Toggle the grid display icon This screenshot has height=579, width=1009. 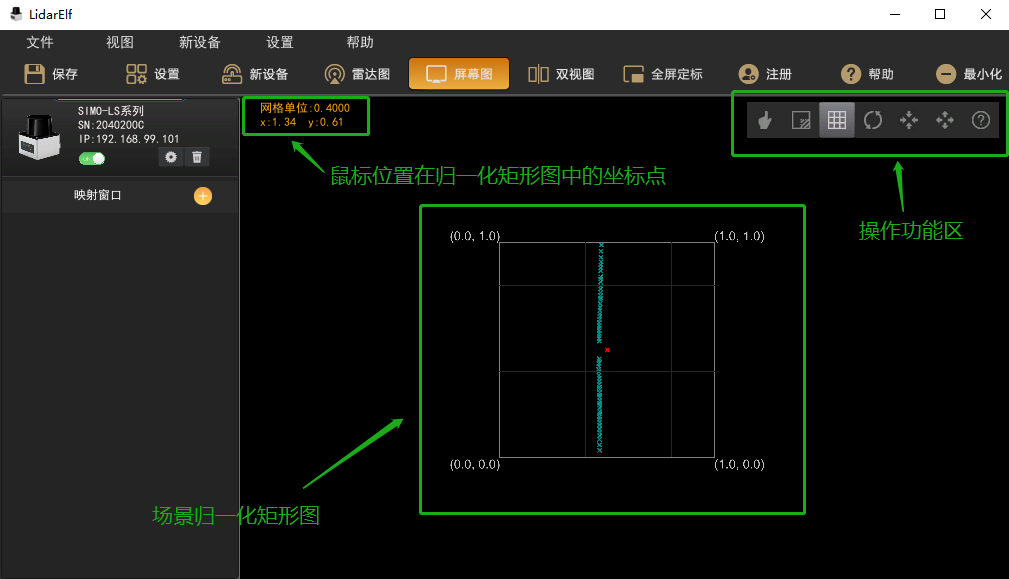click(837, 120)
